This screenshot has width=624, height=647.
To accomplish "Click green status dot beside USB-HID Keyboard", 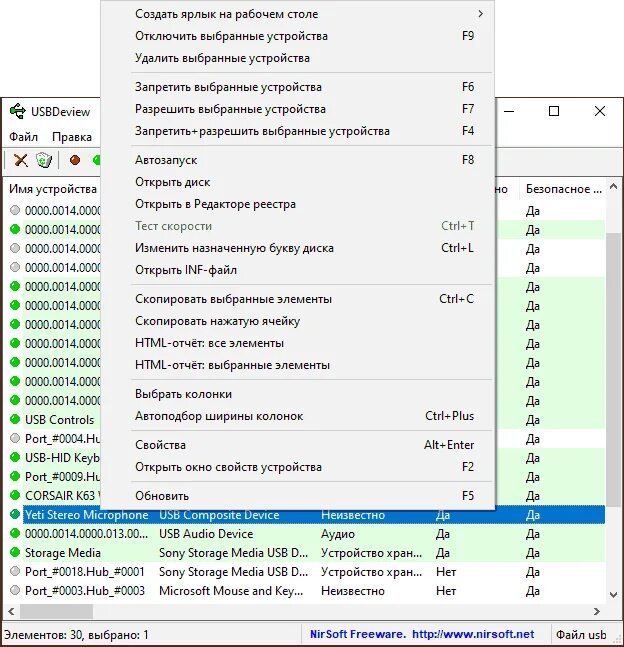I will coord(15,457).
